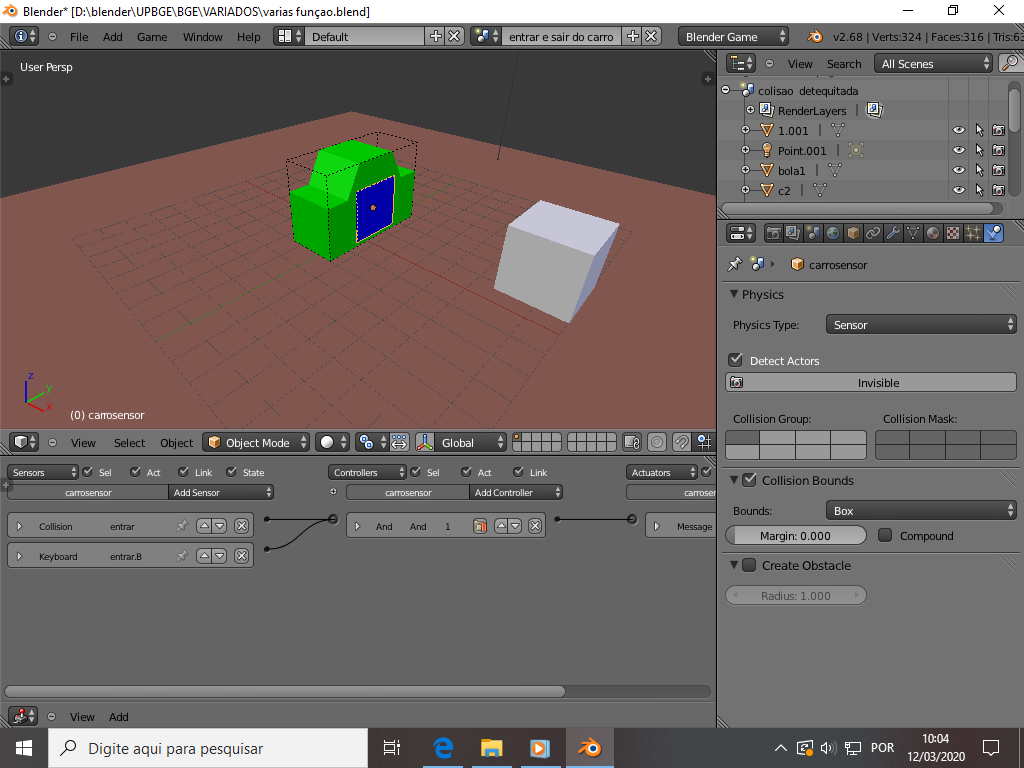Open the World properties tab
The width and height of the screenshot is (1024, 768).
[833, 233]
